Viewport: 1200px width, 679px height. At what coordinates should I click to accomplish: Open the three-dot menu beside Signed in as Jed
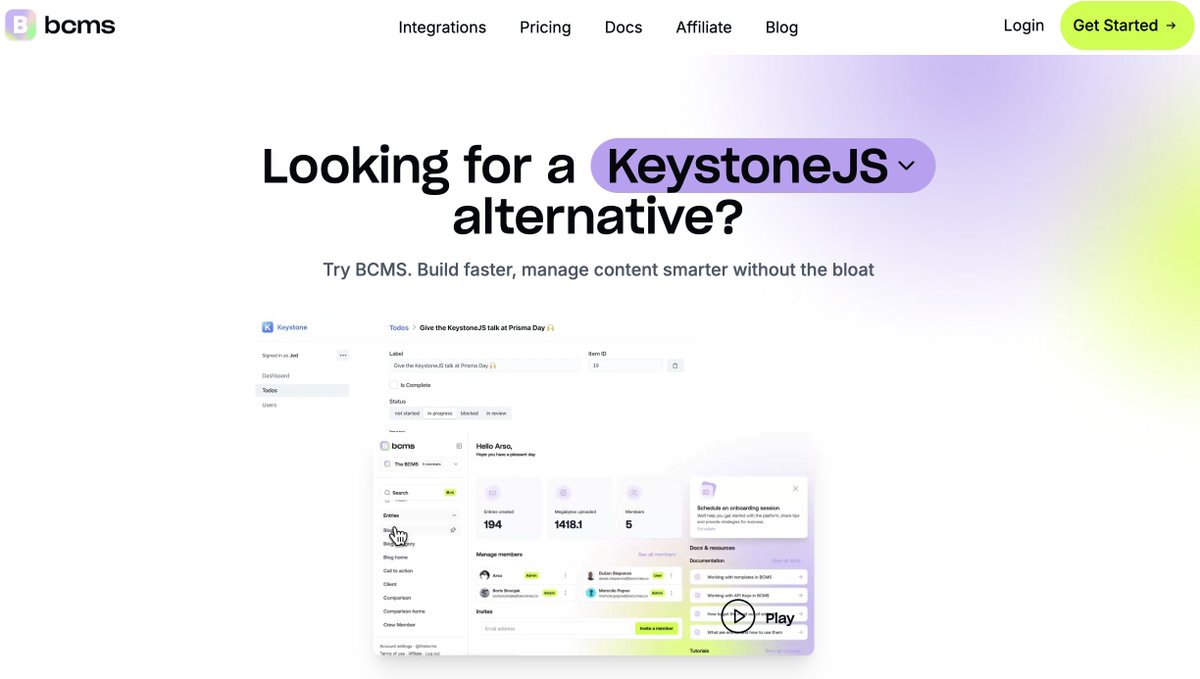point(343,355)
